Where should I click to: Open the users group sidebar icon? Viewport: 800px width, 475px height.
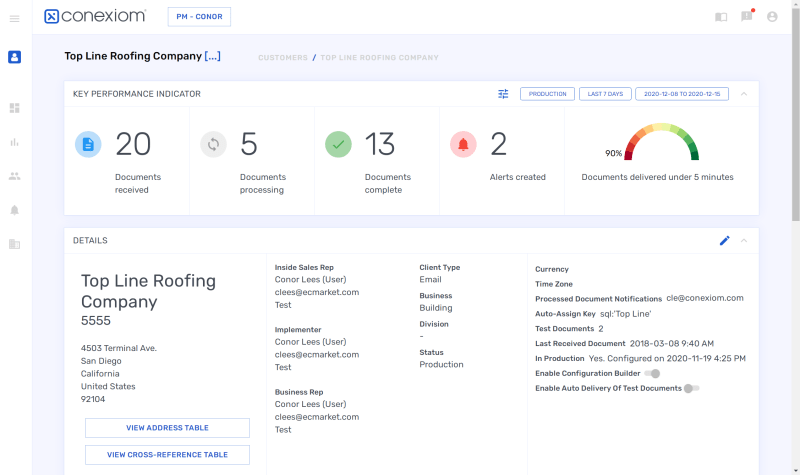tap(14, 177)
